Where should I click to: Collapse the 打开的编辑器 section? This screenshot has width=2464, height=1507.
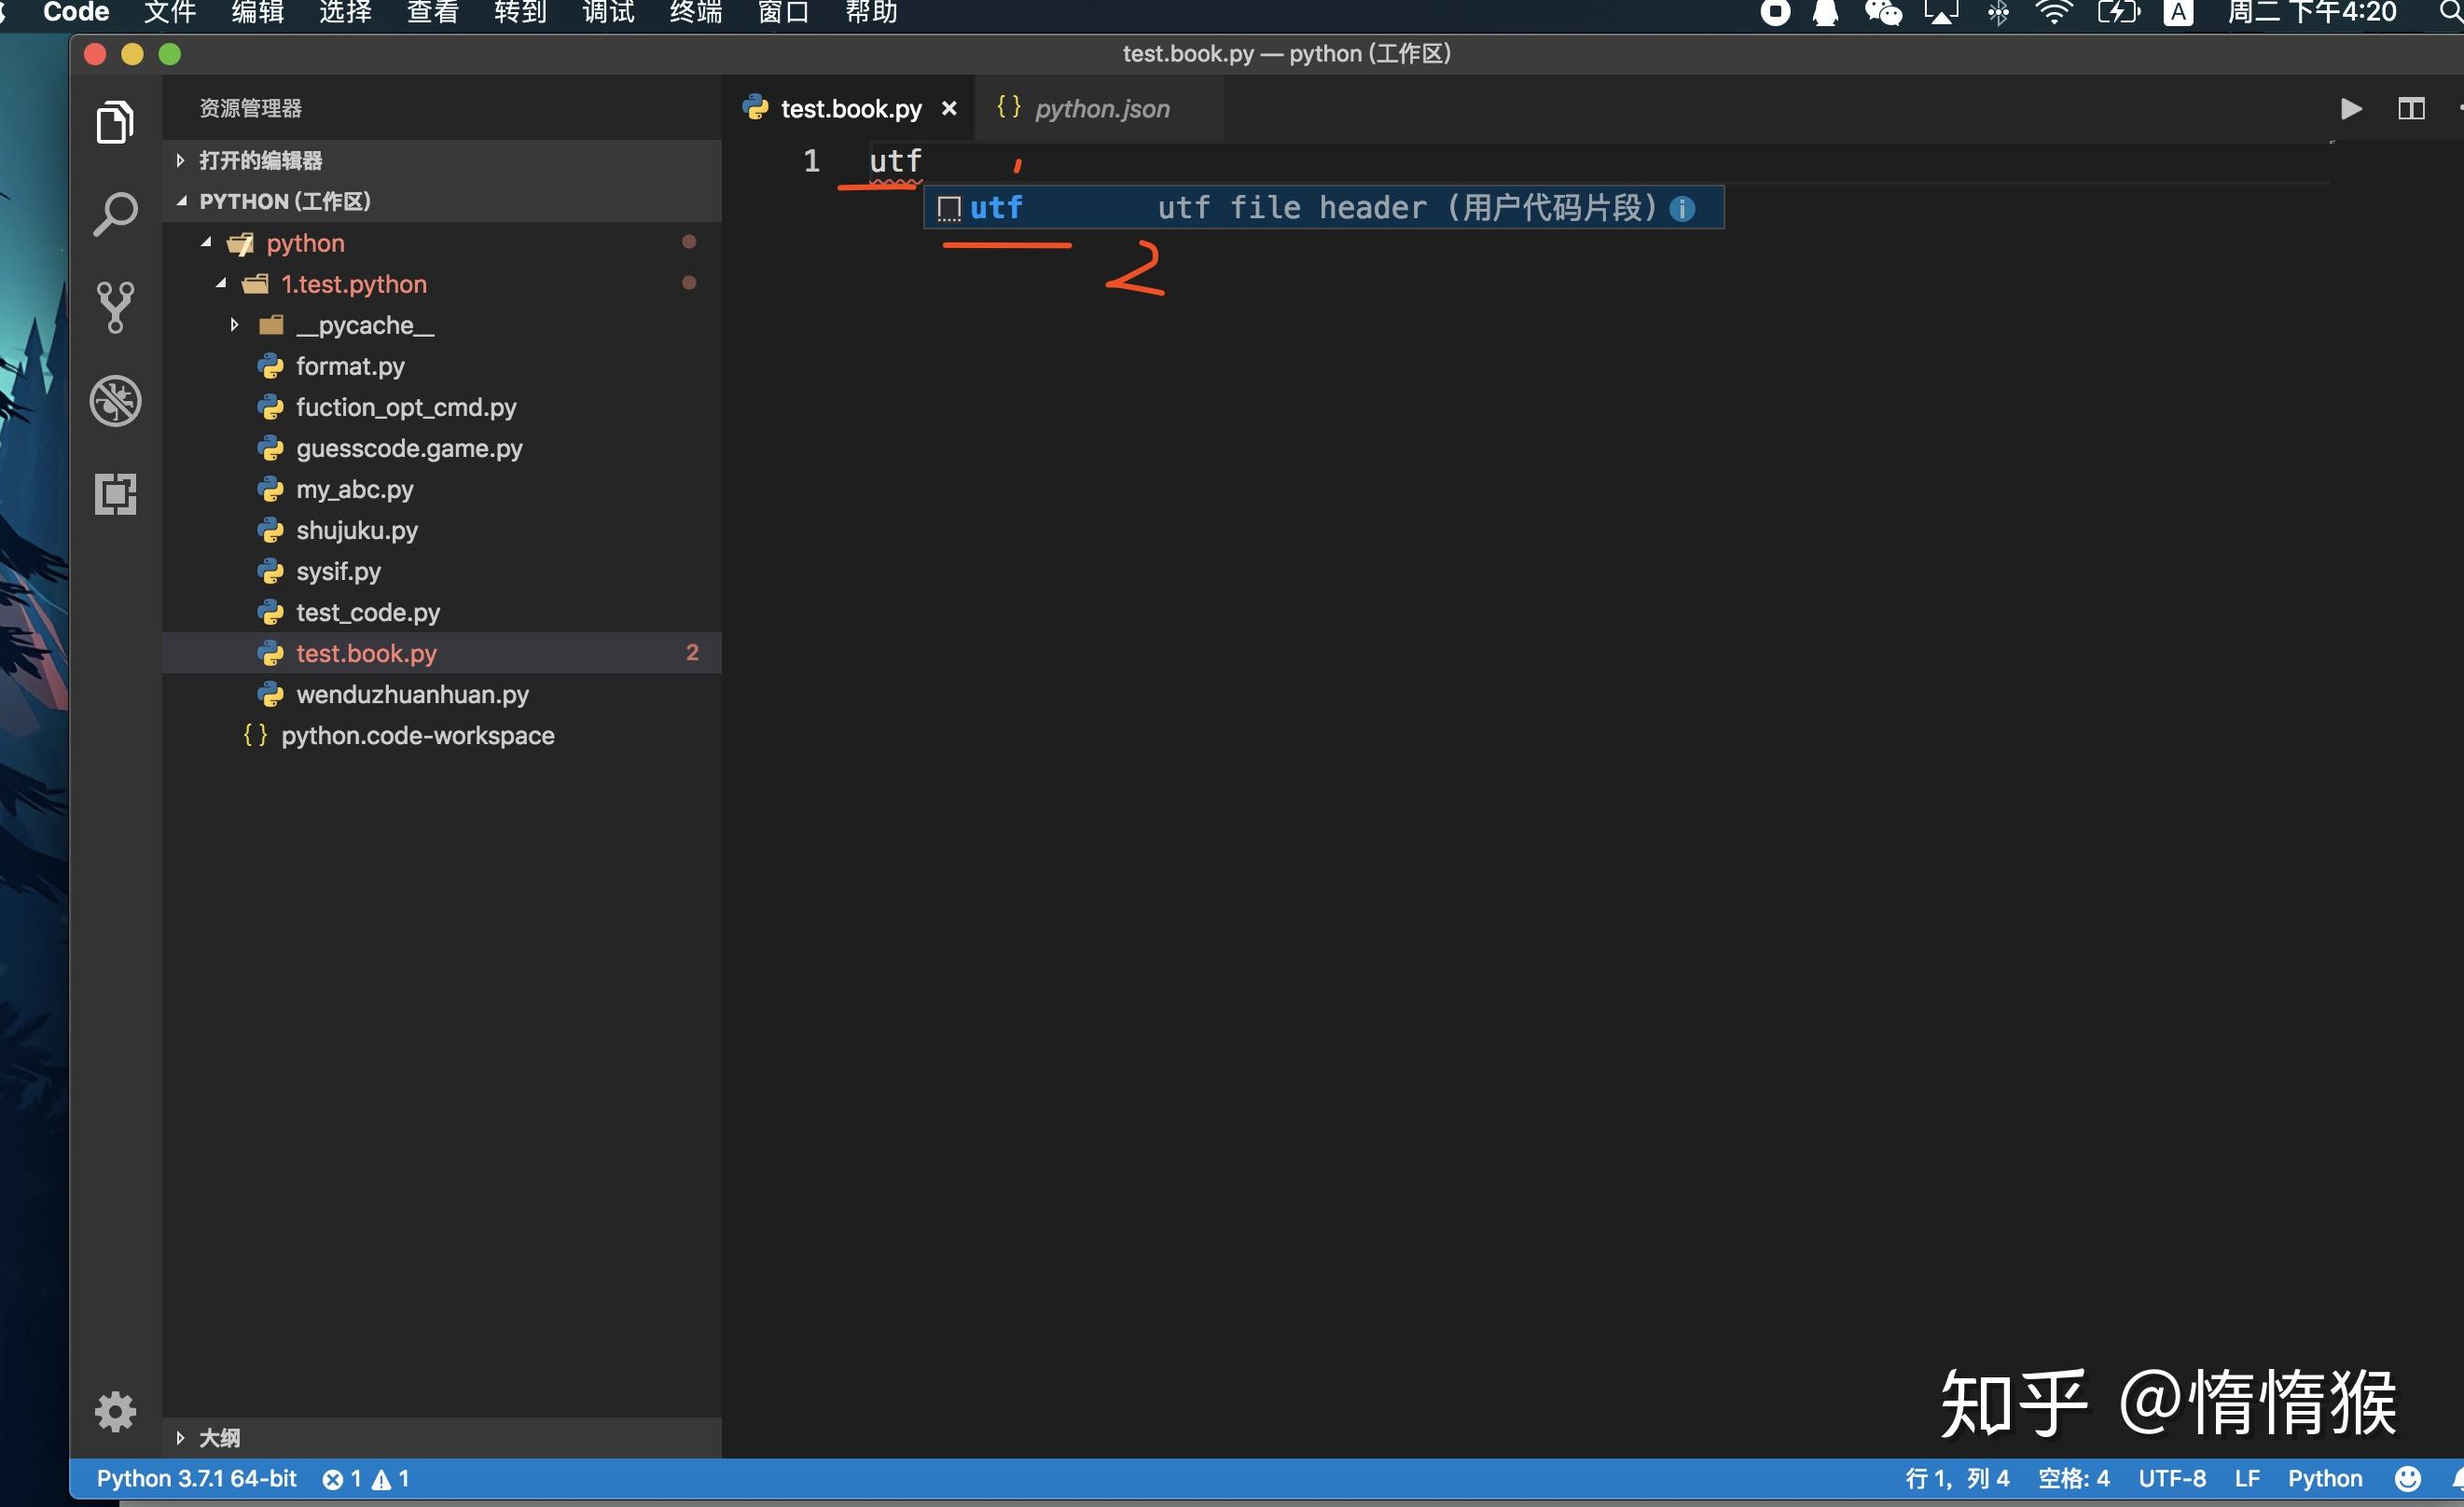[180, 159]
